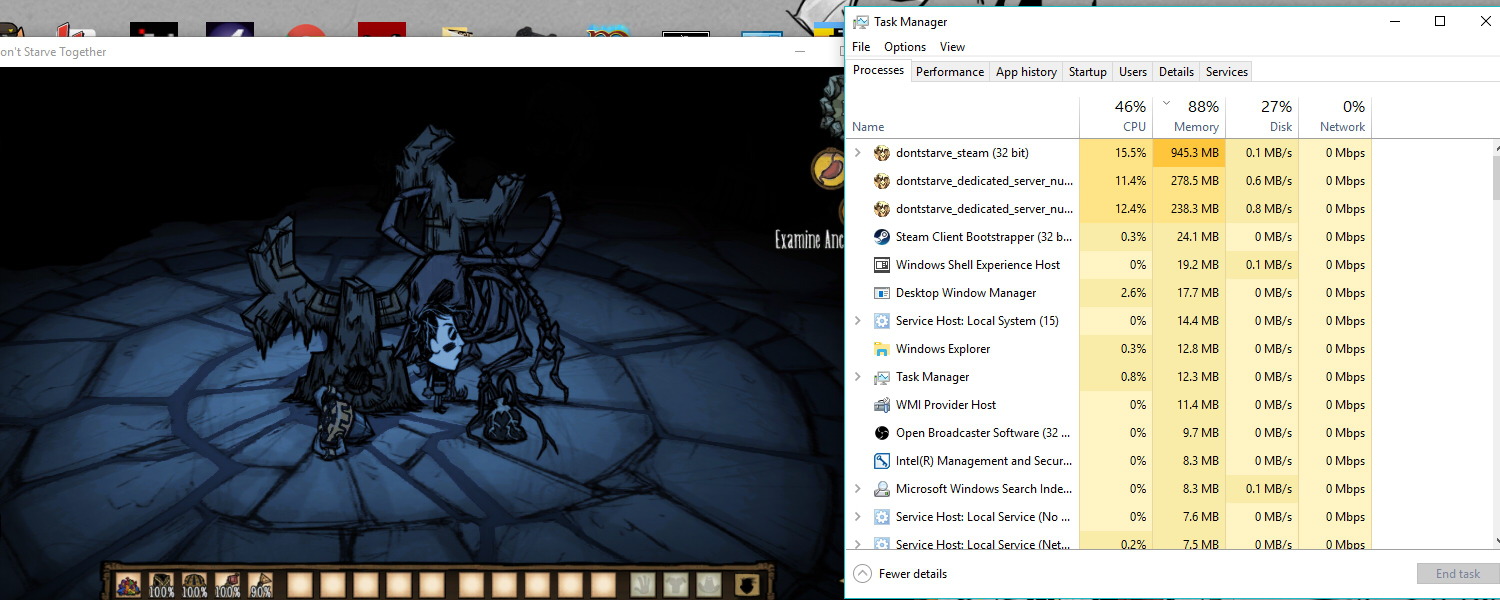This screenshot has height=600, width=1500.
Task: Expand Microsoft Windows Search Indexer entry
Action: click(x=857, y=489)
